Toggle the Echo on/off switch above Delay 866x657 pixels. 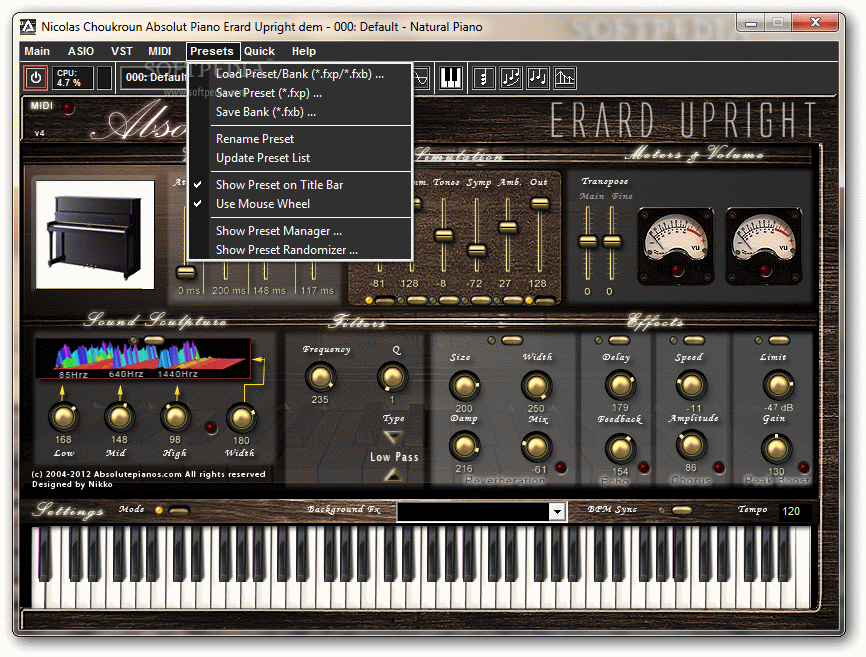[619, 341]
